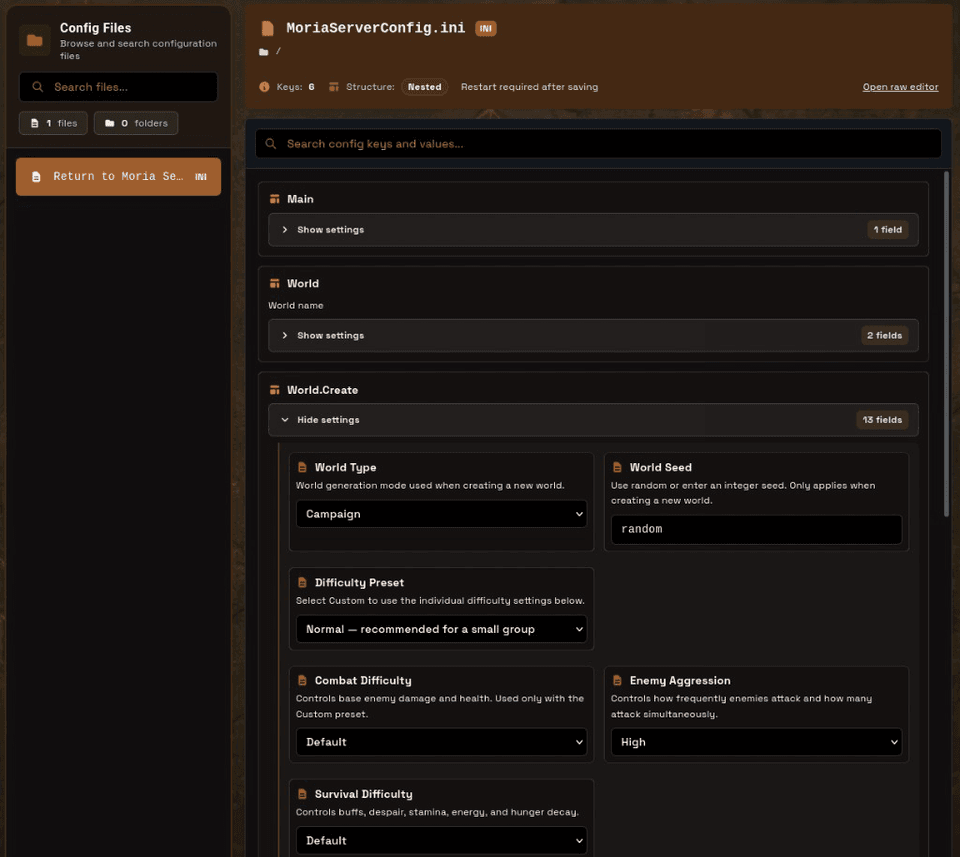The height and width of the screenshot is (857, 960).
Task: Click the World section icon
Action: 274,283
